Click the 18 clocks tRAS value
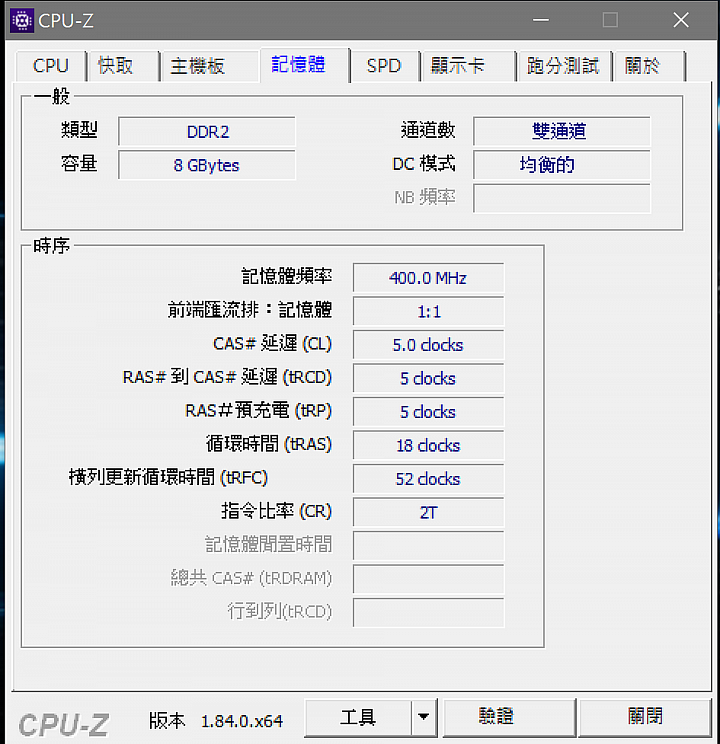 428,445
